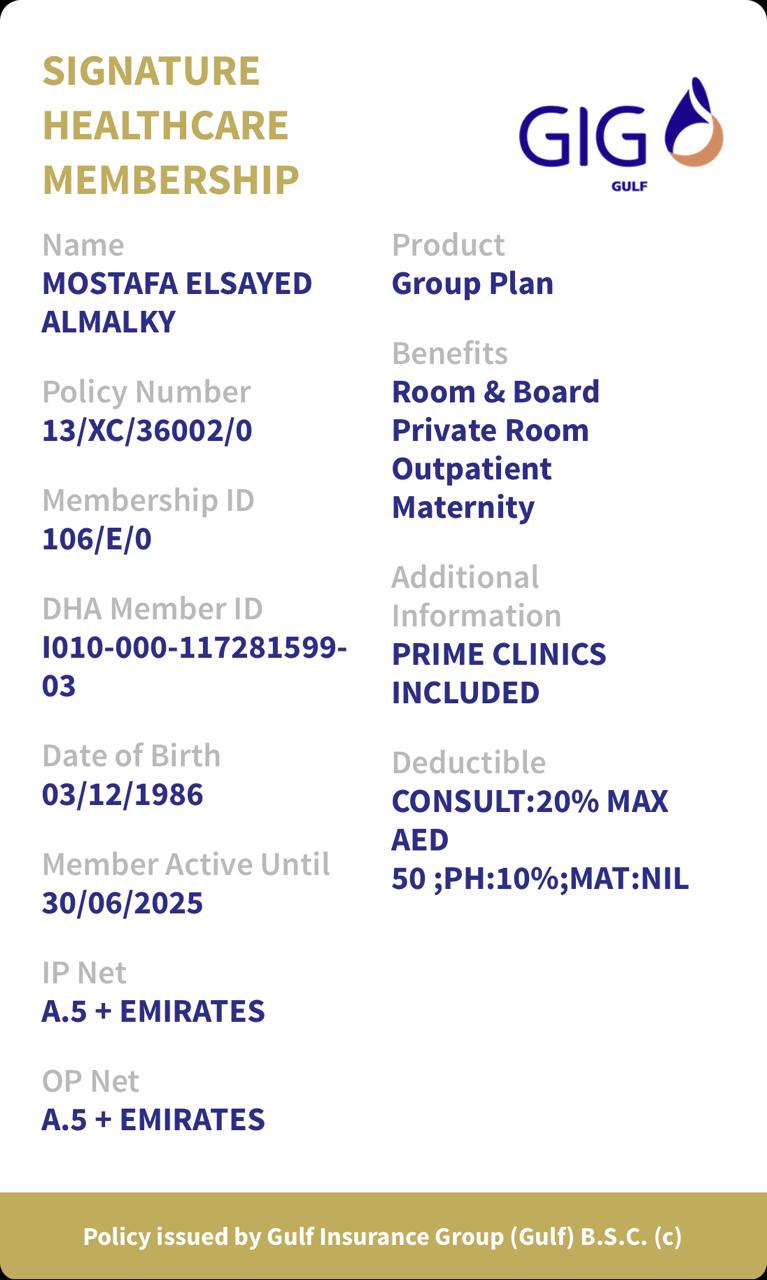
Task: Tap the Member Active Until date 30/06/2025
Action: [x=122, y=904]
